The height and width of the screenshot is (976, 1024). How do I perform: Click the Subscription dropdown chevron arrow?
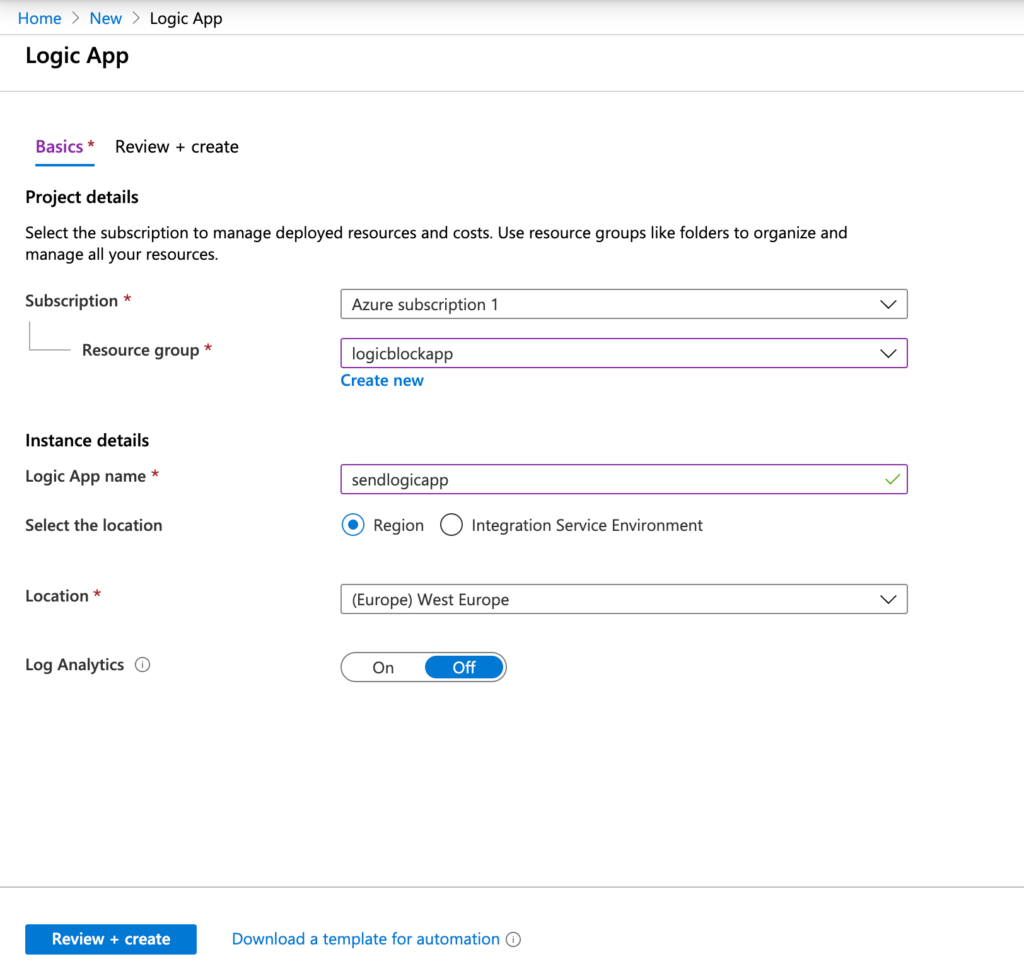[x=888, y=304]
